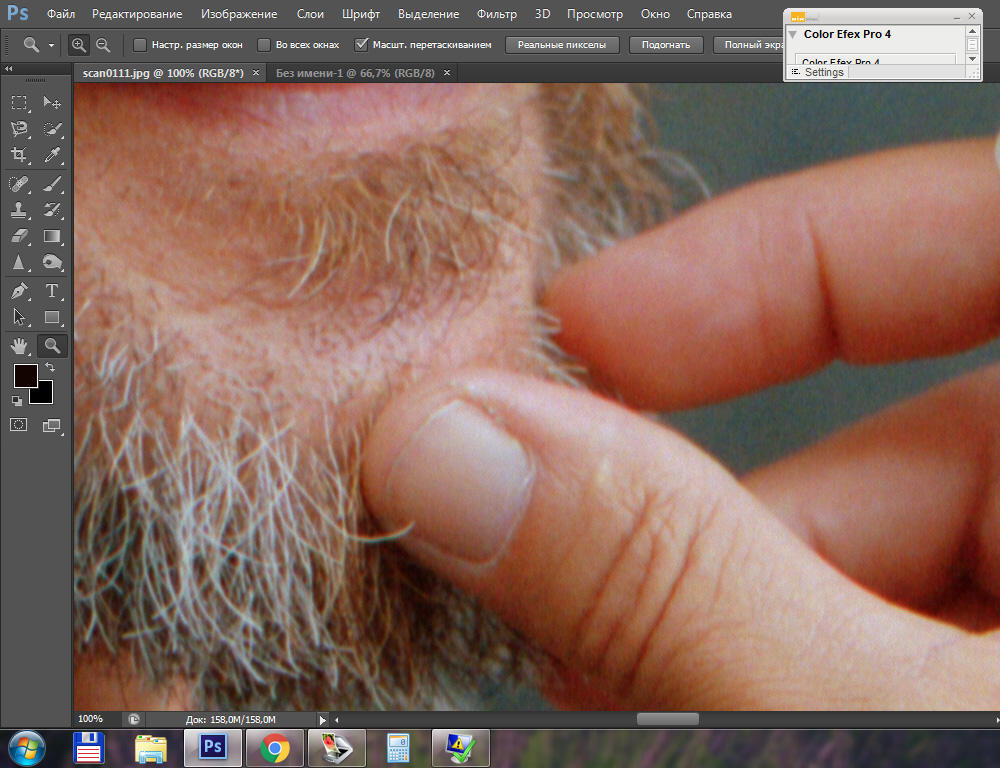
Task: Select the Type tool
Action: [x=52, y=291]
